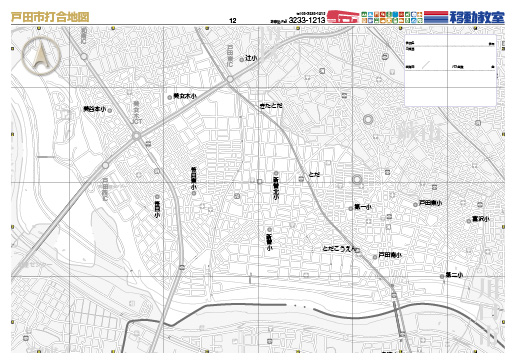Click the 戸田東IC interchange circle
This screenshot has height=364, width=516.
coord(230,79)
